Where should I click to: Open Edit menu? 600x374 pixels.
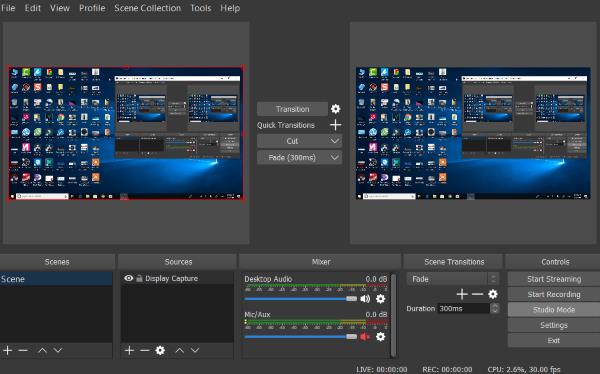point(33,8)
